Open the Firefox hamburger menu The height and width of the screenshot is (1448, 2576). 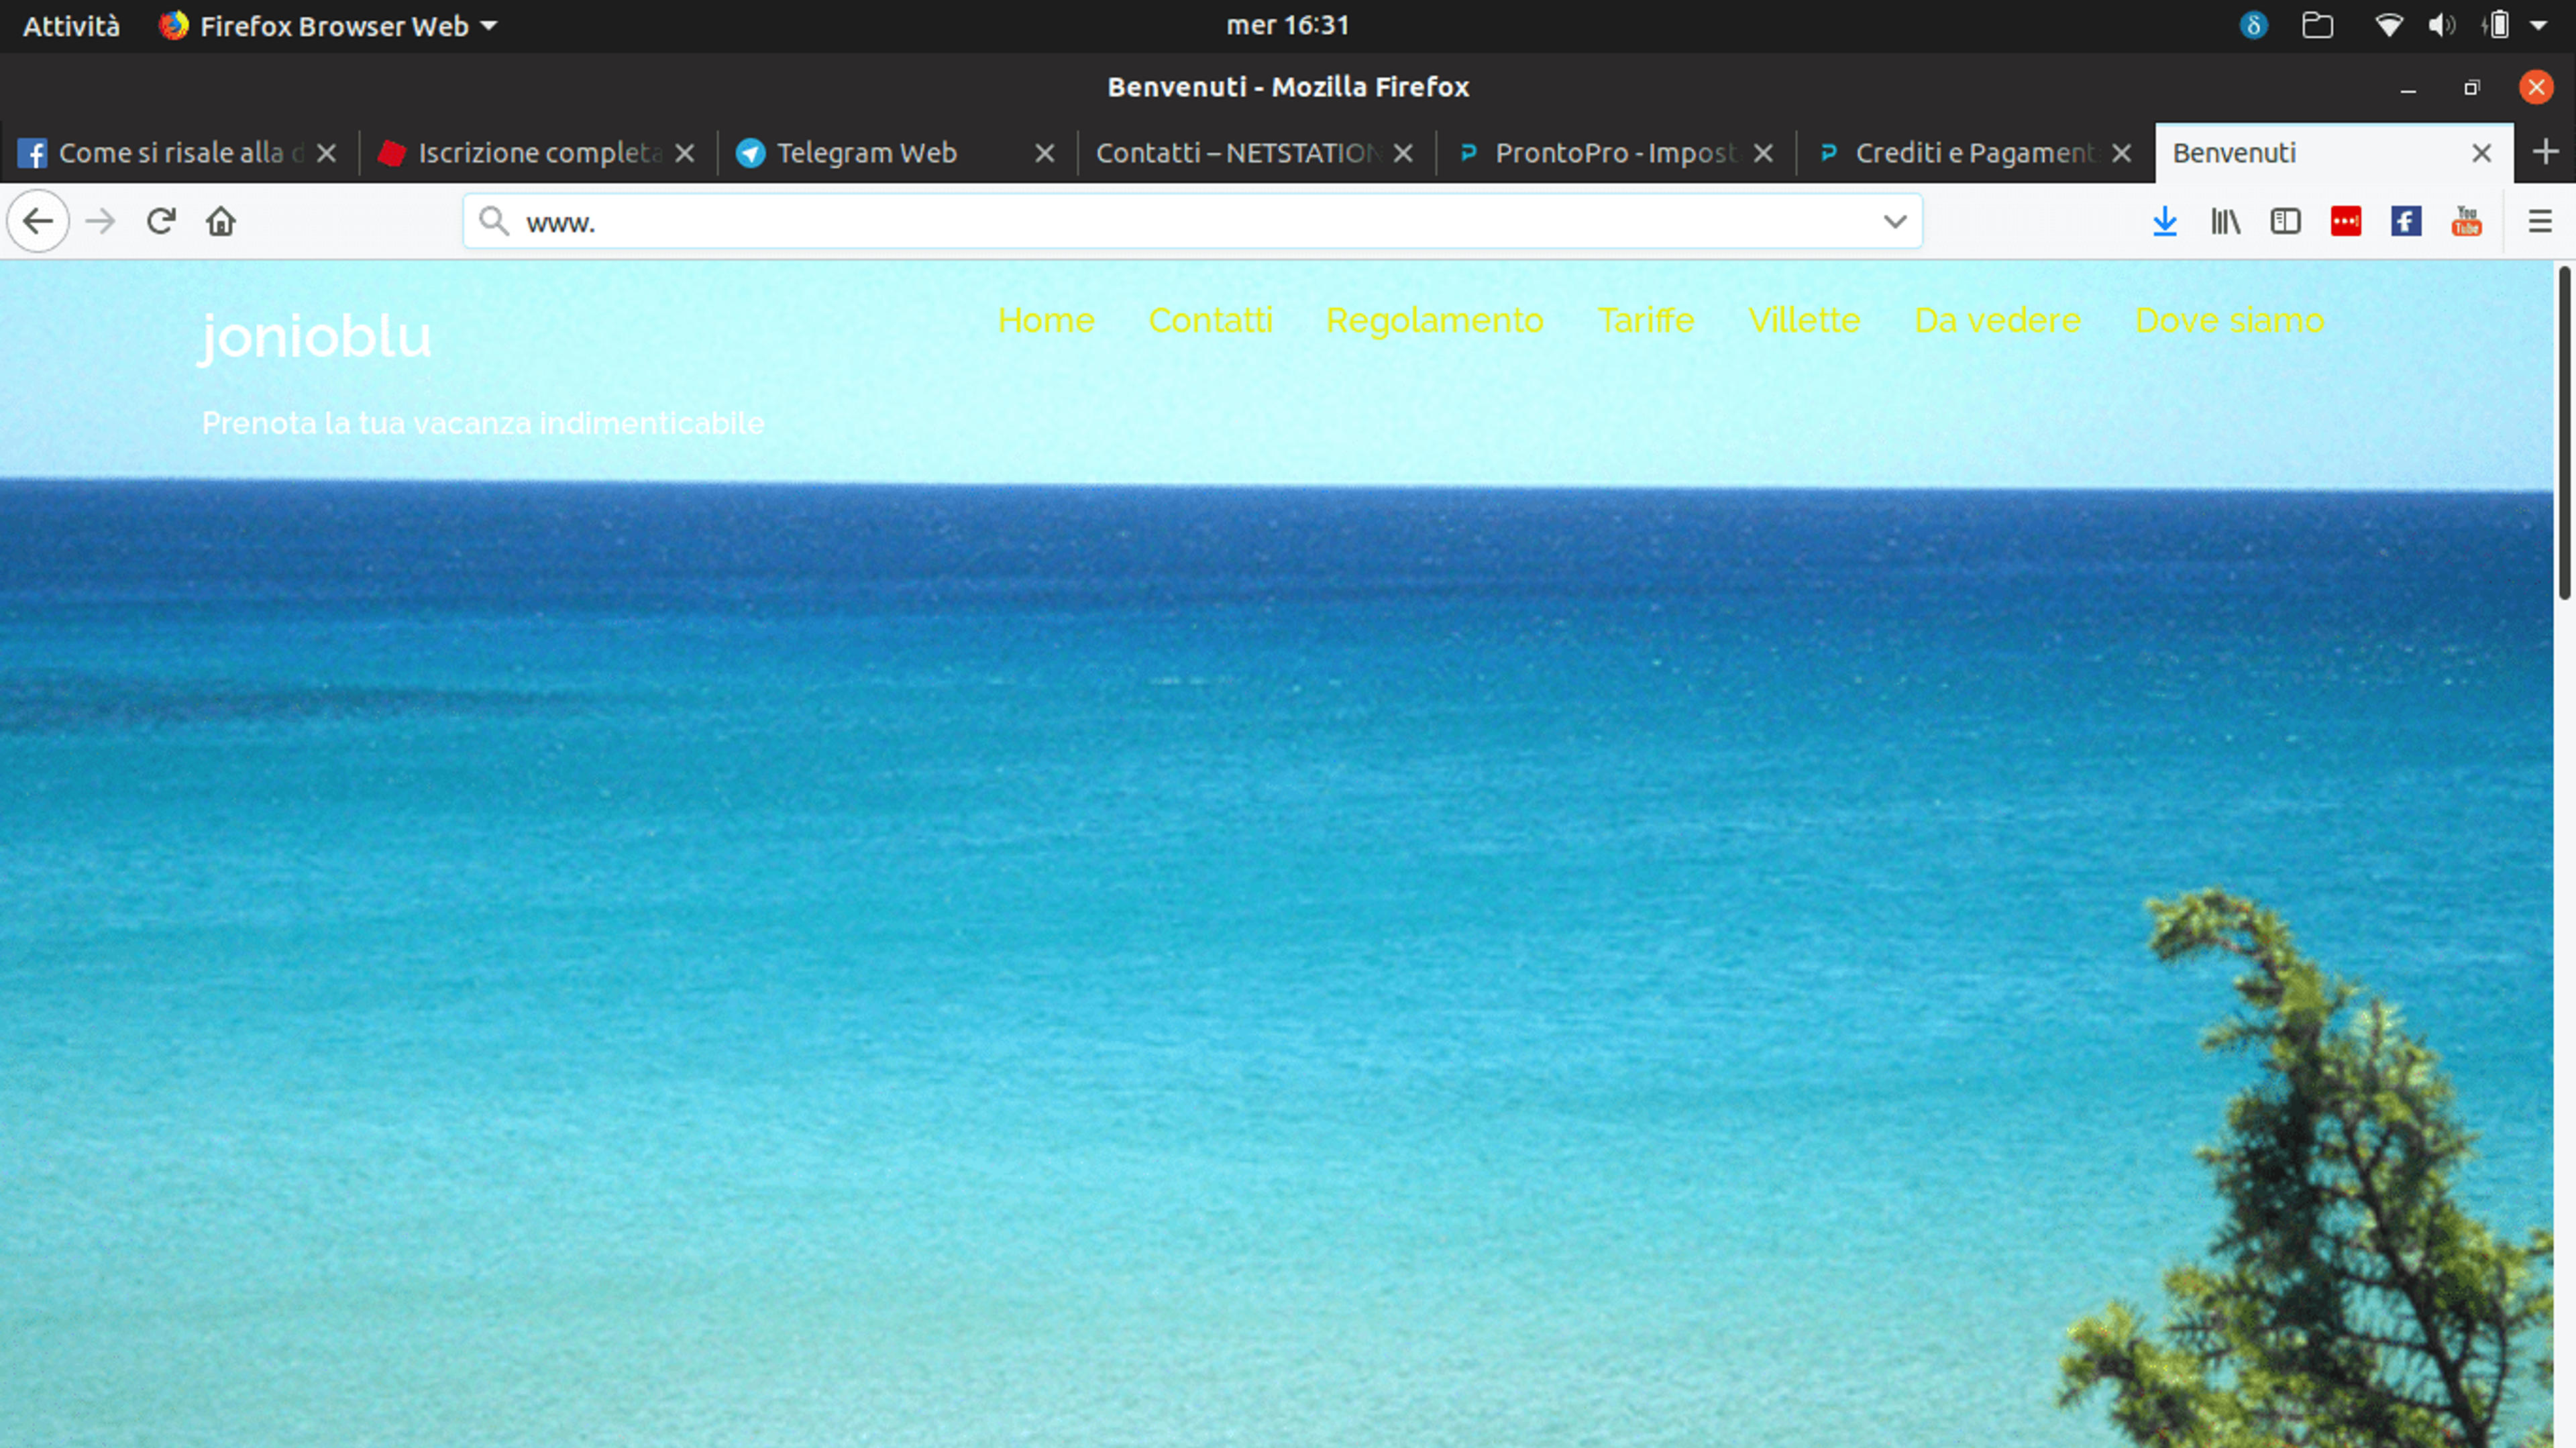coord(2540,221)
